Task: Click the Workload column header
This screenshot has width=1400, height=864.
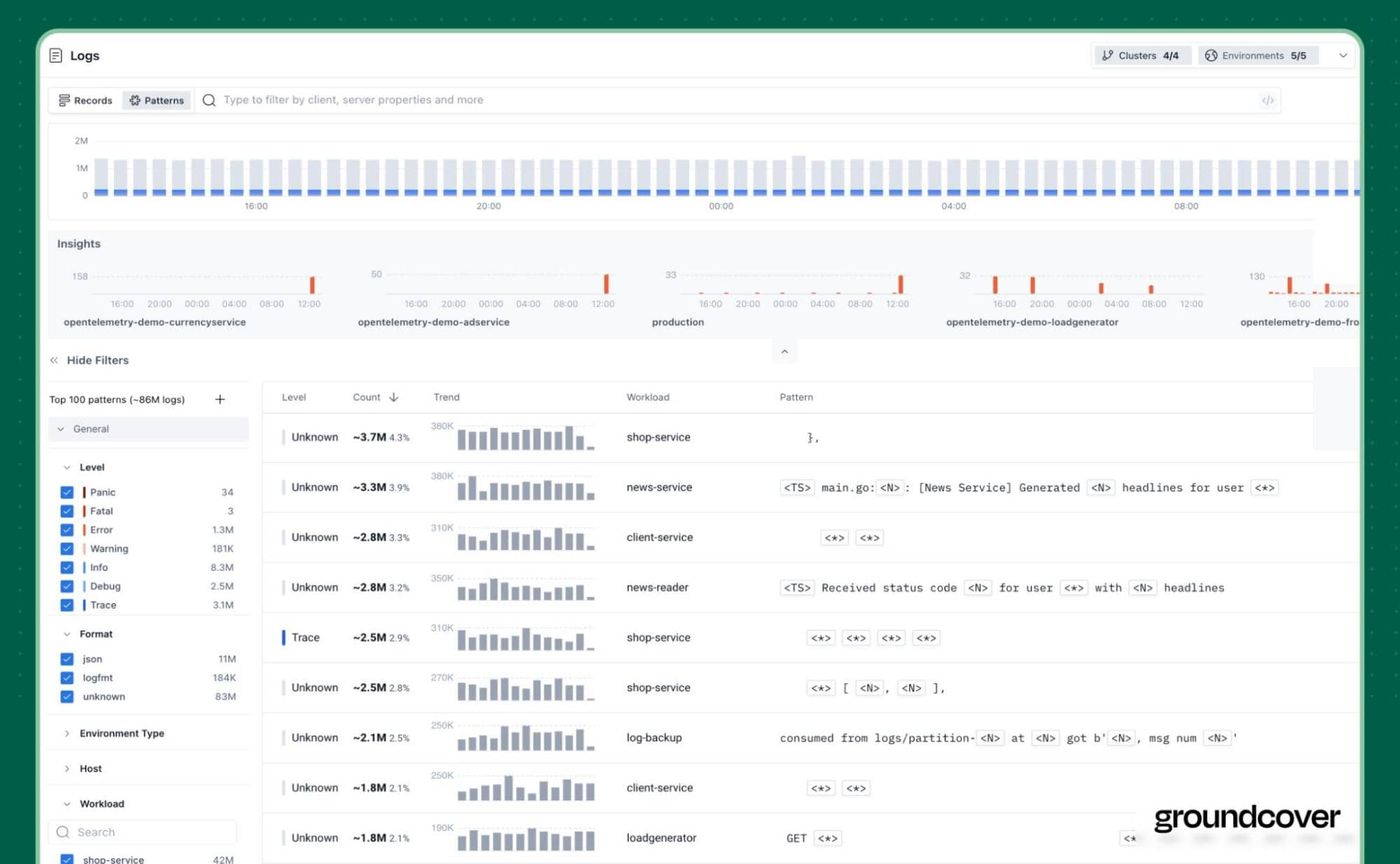Action: tap(648, 397)
